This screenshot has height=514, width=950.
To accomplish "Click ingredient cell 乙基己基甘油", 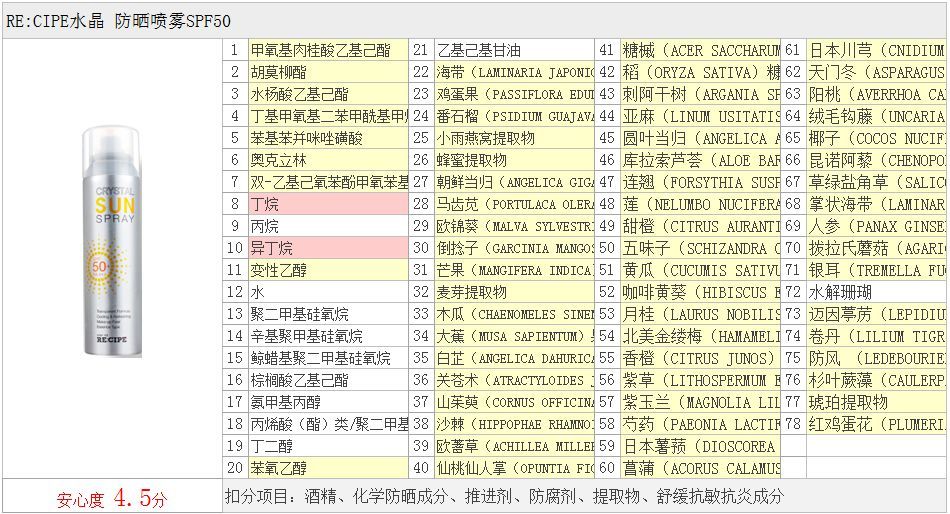I will coord(514,50).
